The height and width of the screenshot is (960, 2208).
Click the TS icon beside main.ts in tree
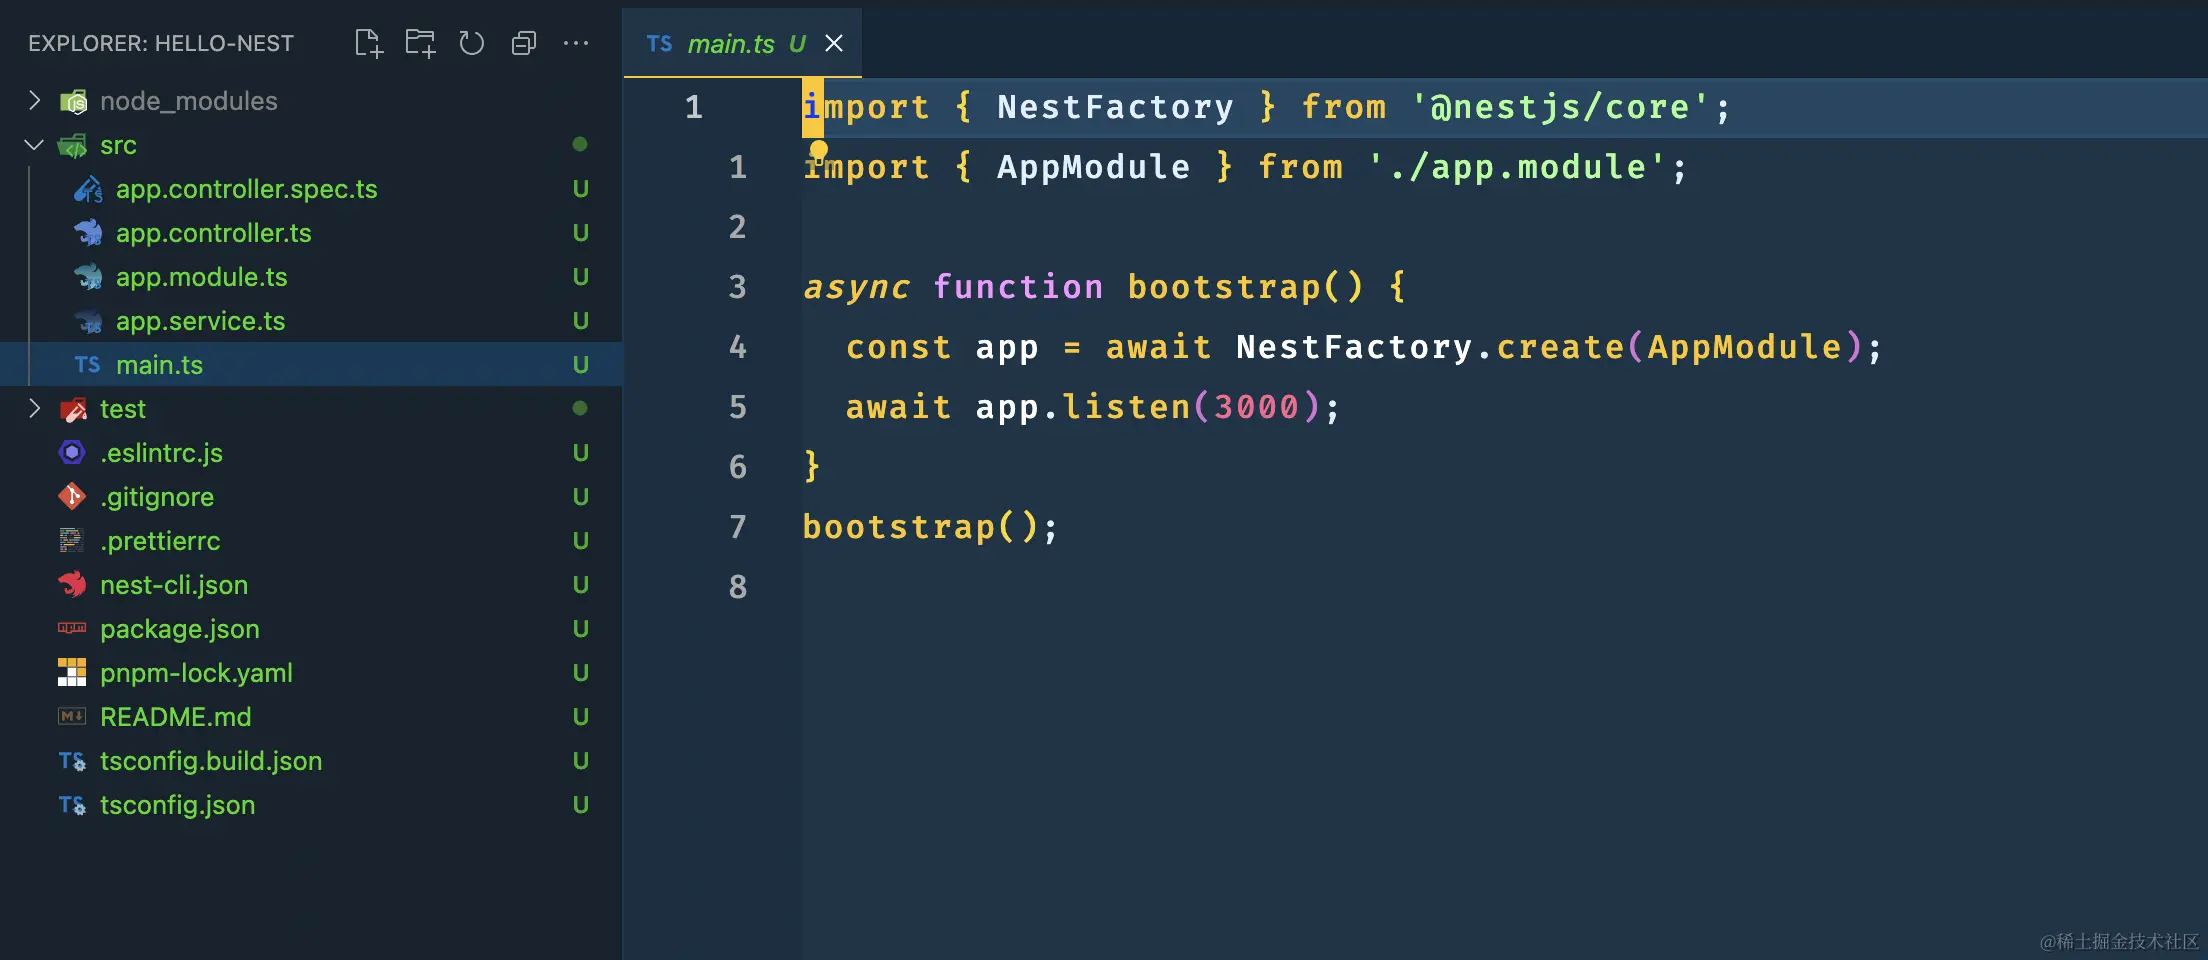coord(87,365)
